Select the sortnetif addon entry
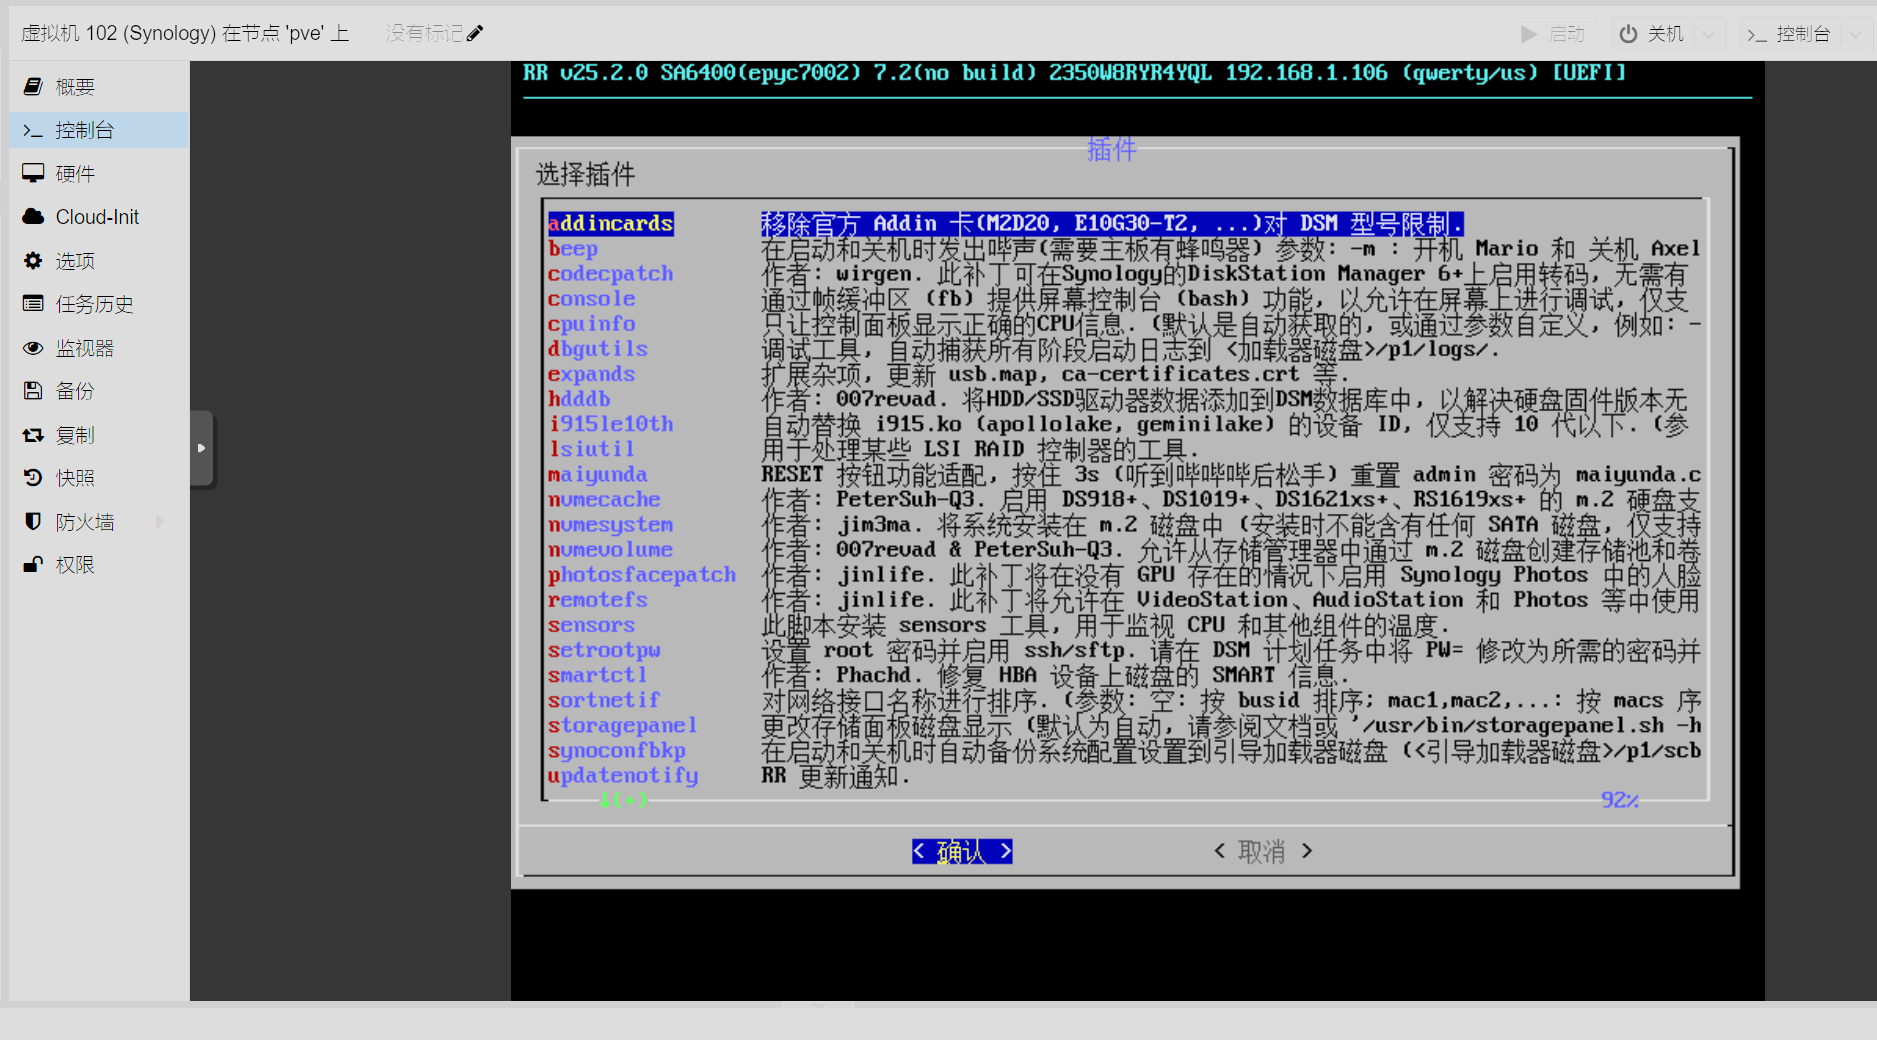This screenshot has height=1040, width=1877. pos(604,700)
